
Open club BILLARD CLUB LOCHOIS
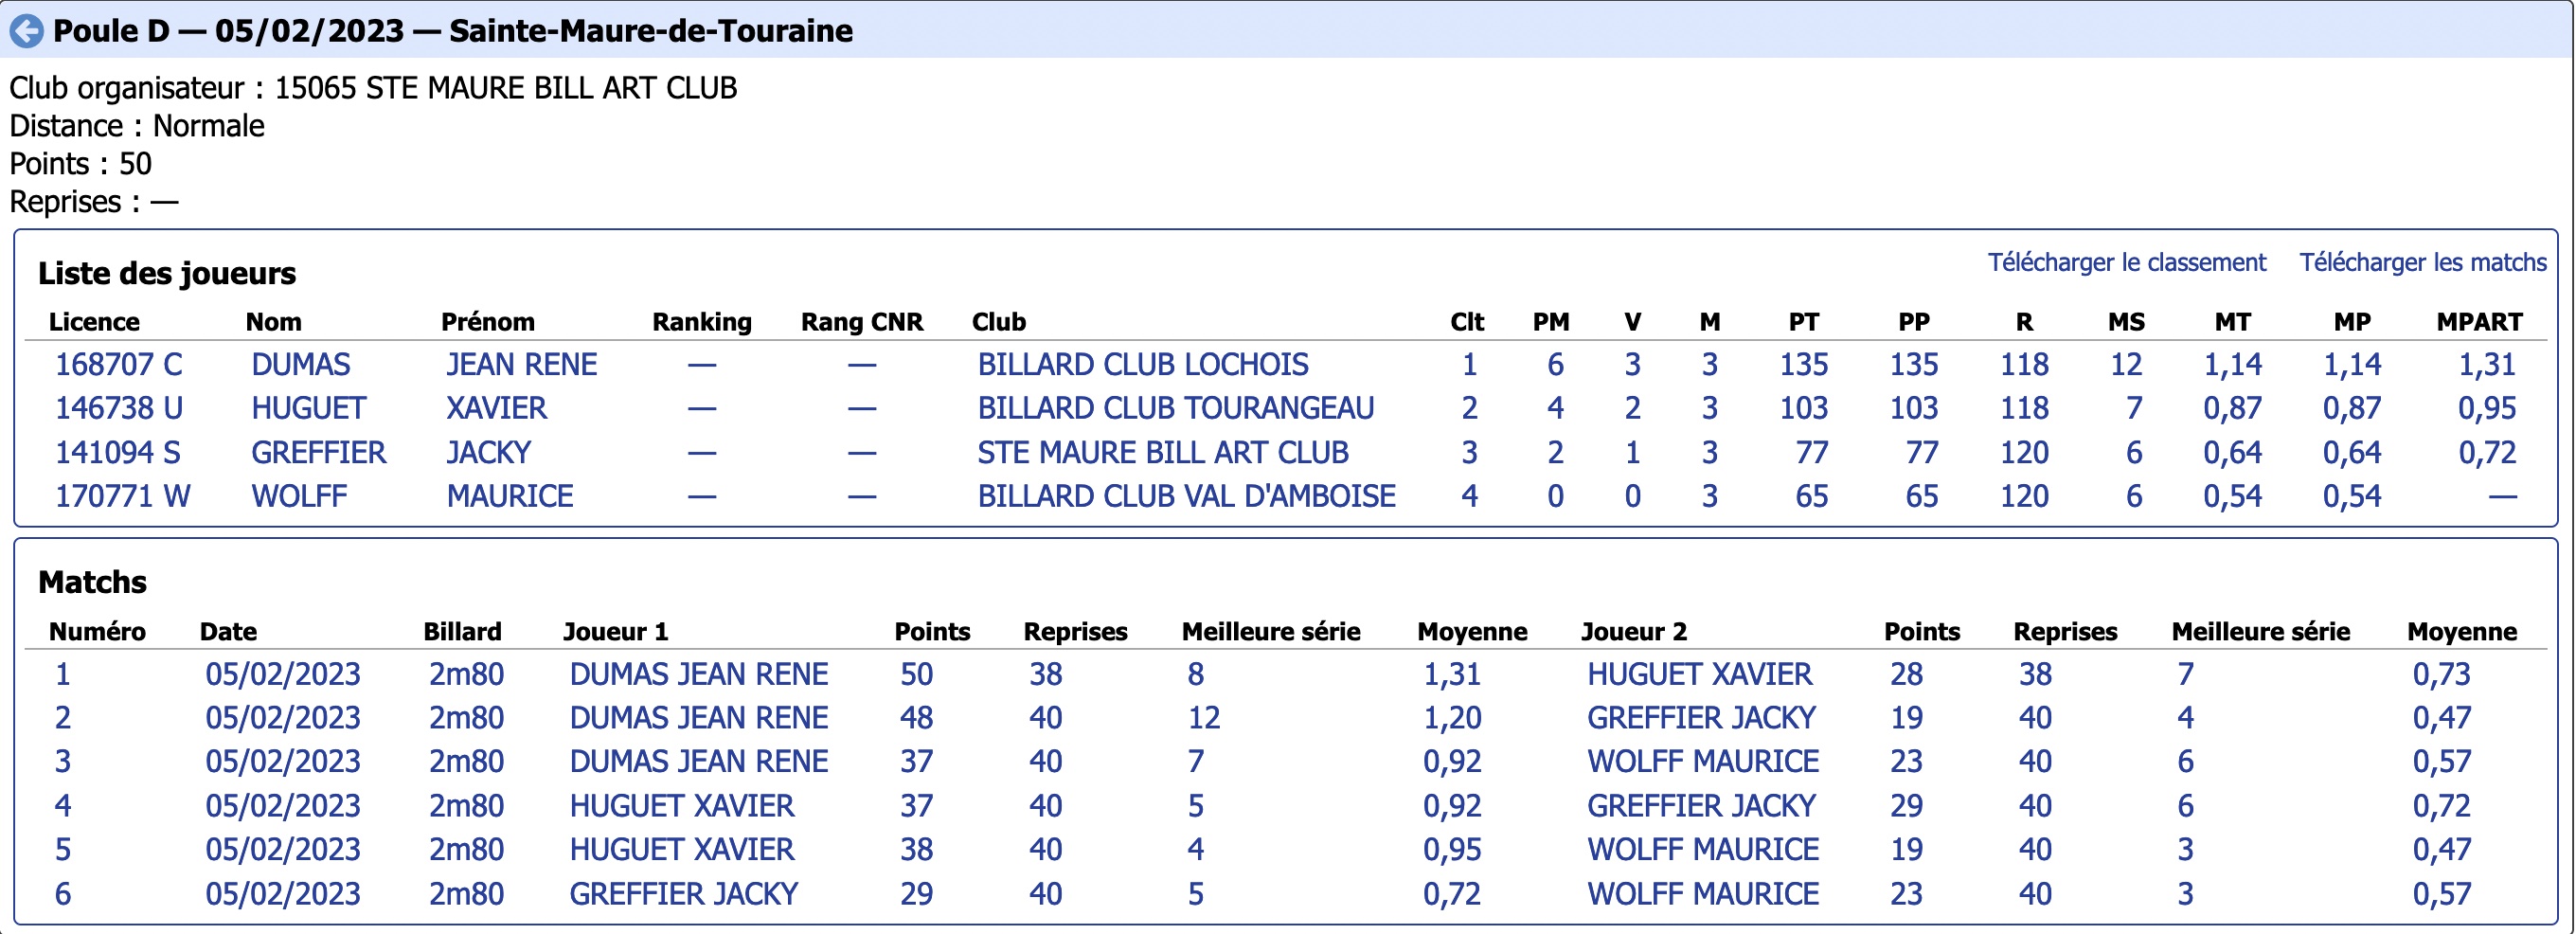point(1142,364)
